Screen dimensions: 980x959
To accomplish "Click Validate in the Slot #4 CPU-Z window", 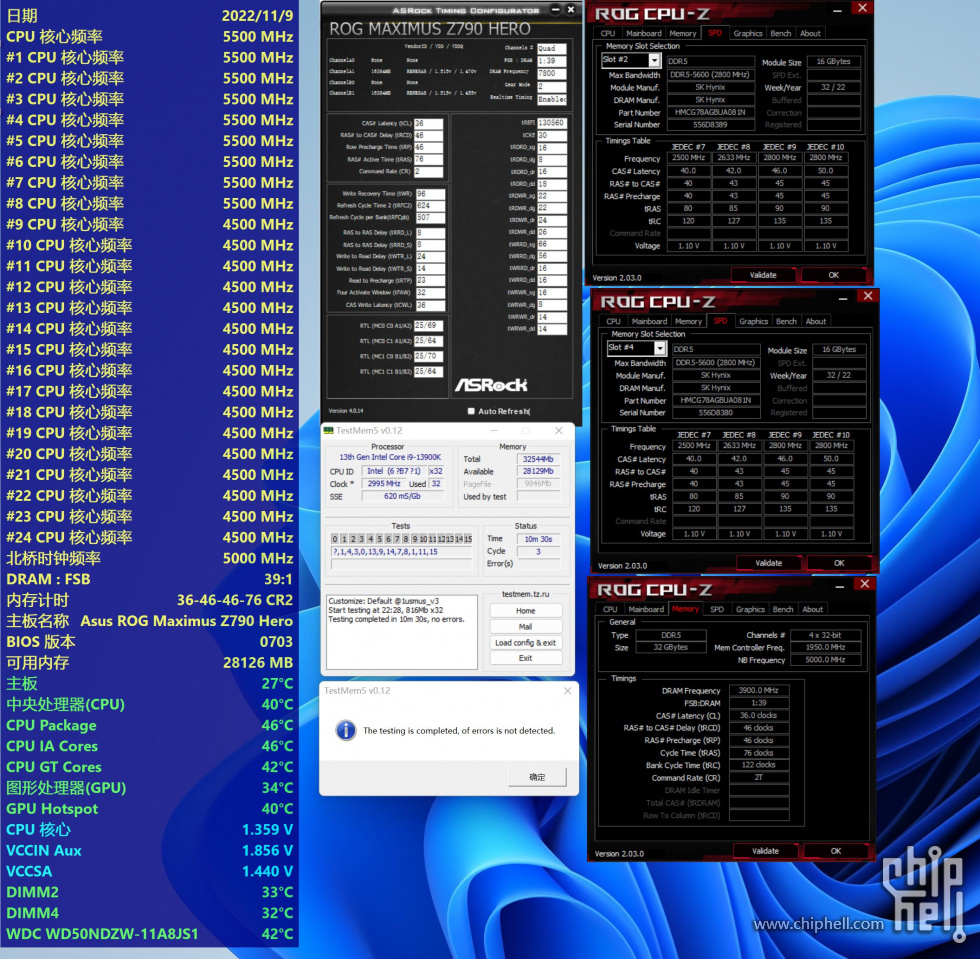I will (x=769, y=563).
